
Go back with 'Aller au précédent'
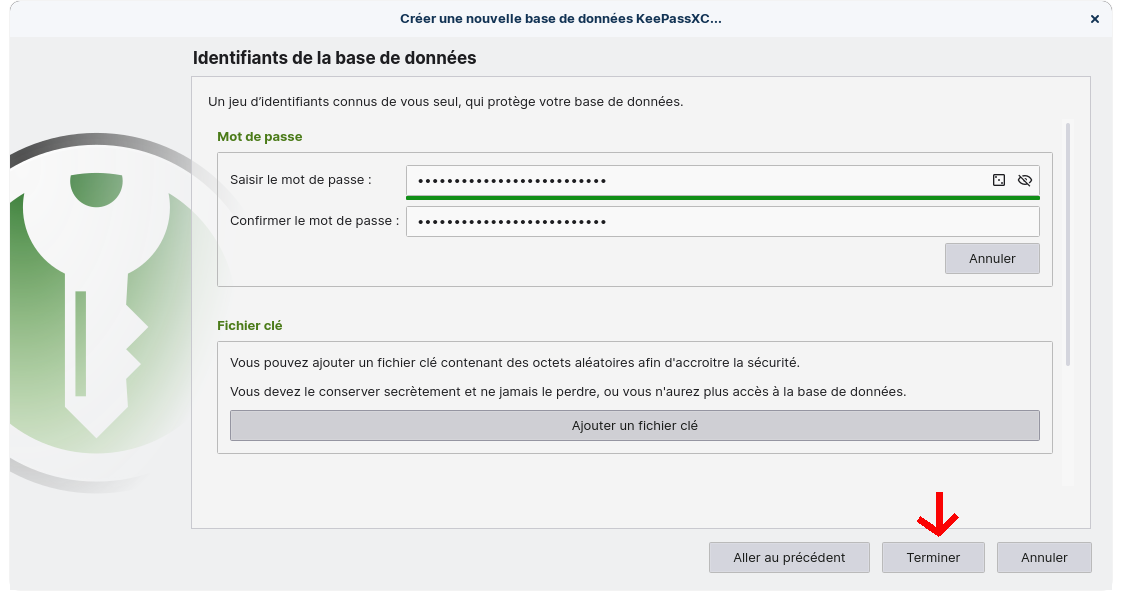point(789,557)
